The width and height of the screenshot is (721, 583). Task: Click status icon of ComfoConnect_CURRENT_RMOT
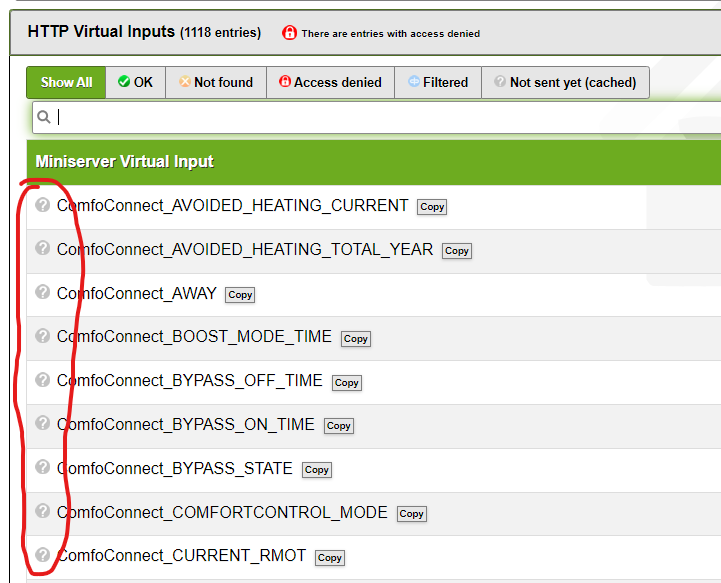[43, 554]
